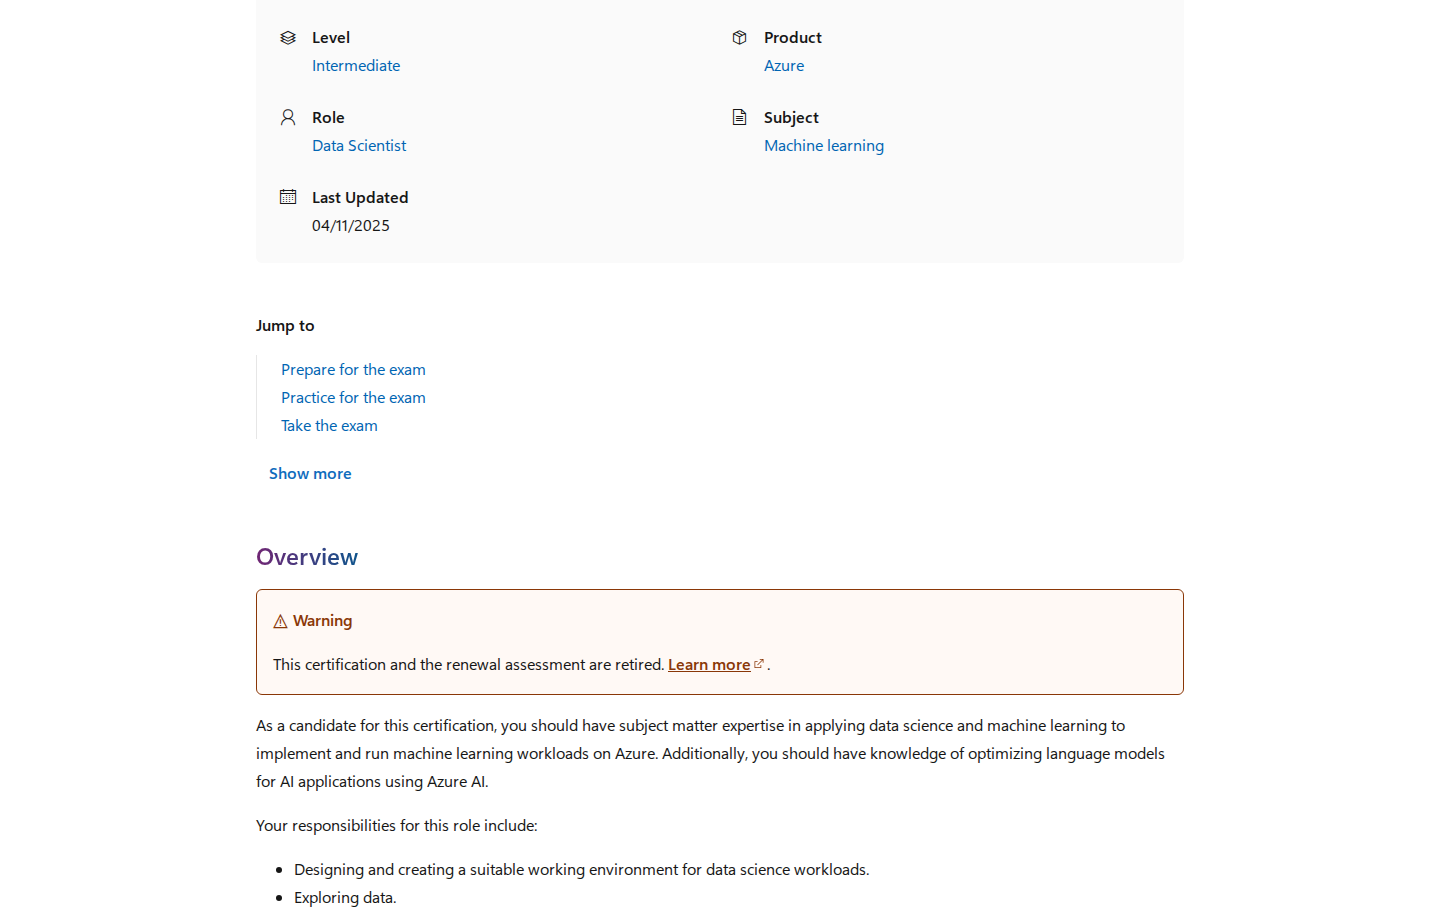Click the Warning label text
Viewport: 1440px width, 910px height.
(x=322, y=620)
